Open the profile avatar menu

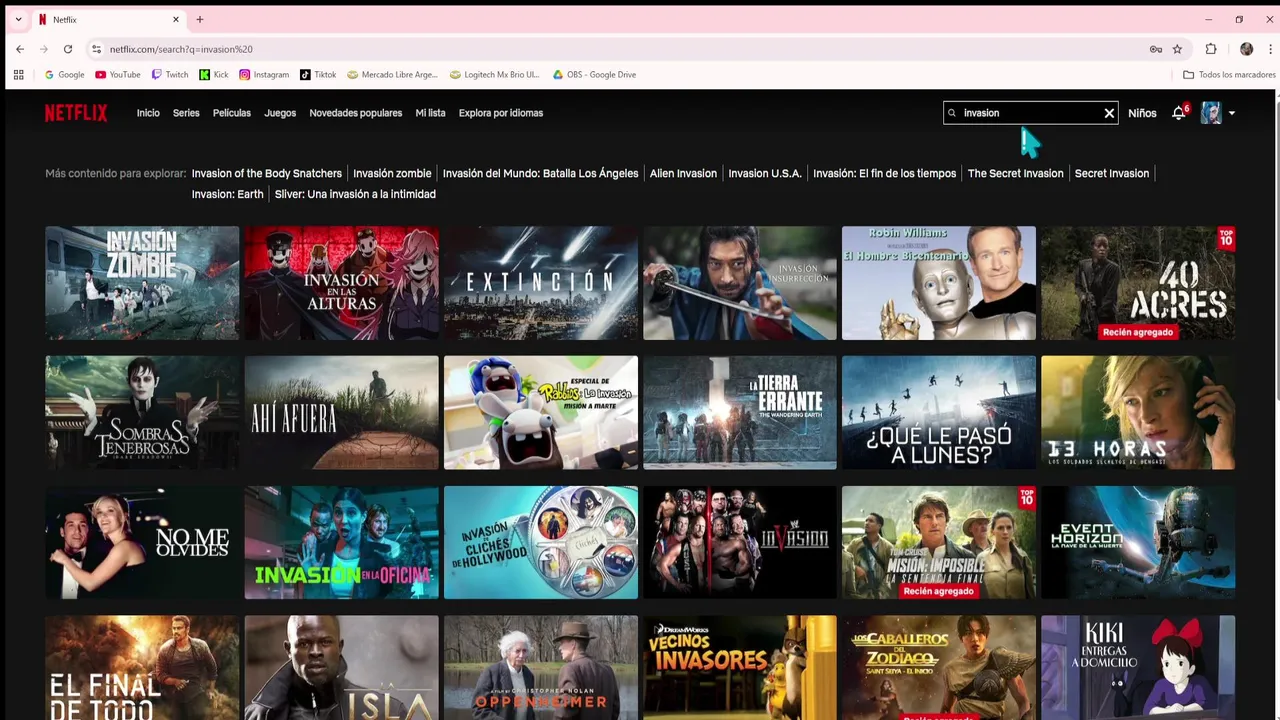pos(1211,113)
